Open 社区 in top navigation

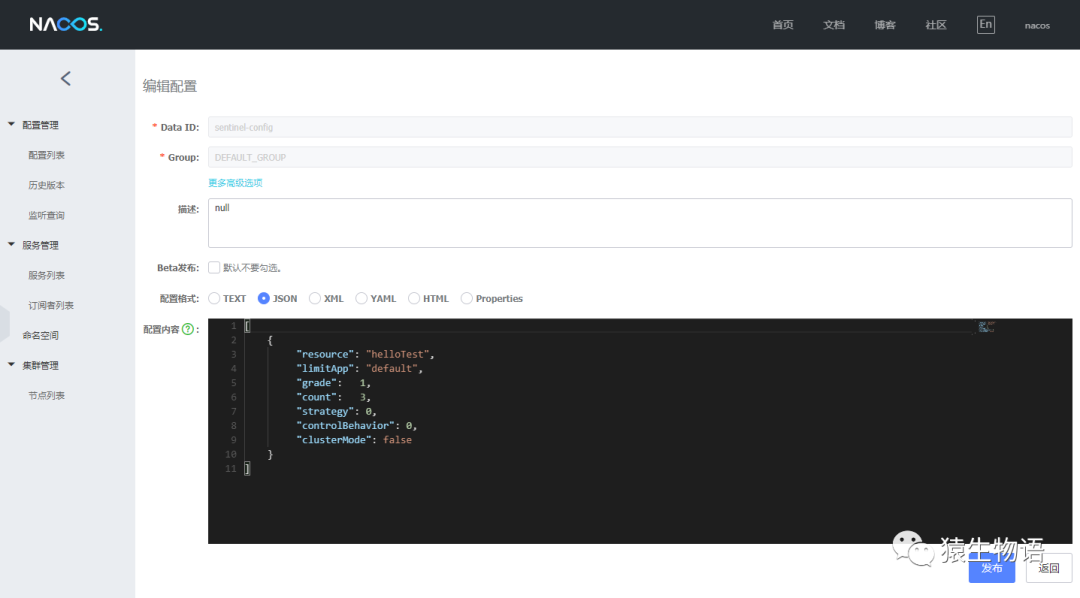[x=936, y=25]
